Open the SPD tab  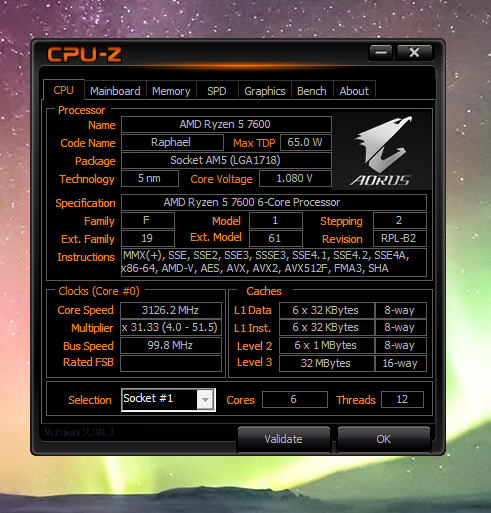point(217,91)
